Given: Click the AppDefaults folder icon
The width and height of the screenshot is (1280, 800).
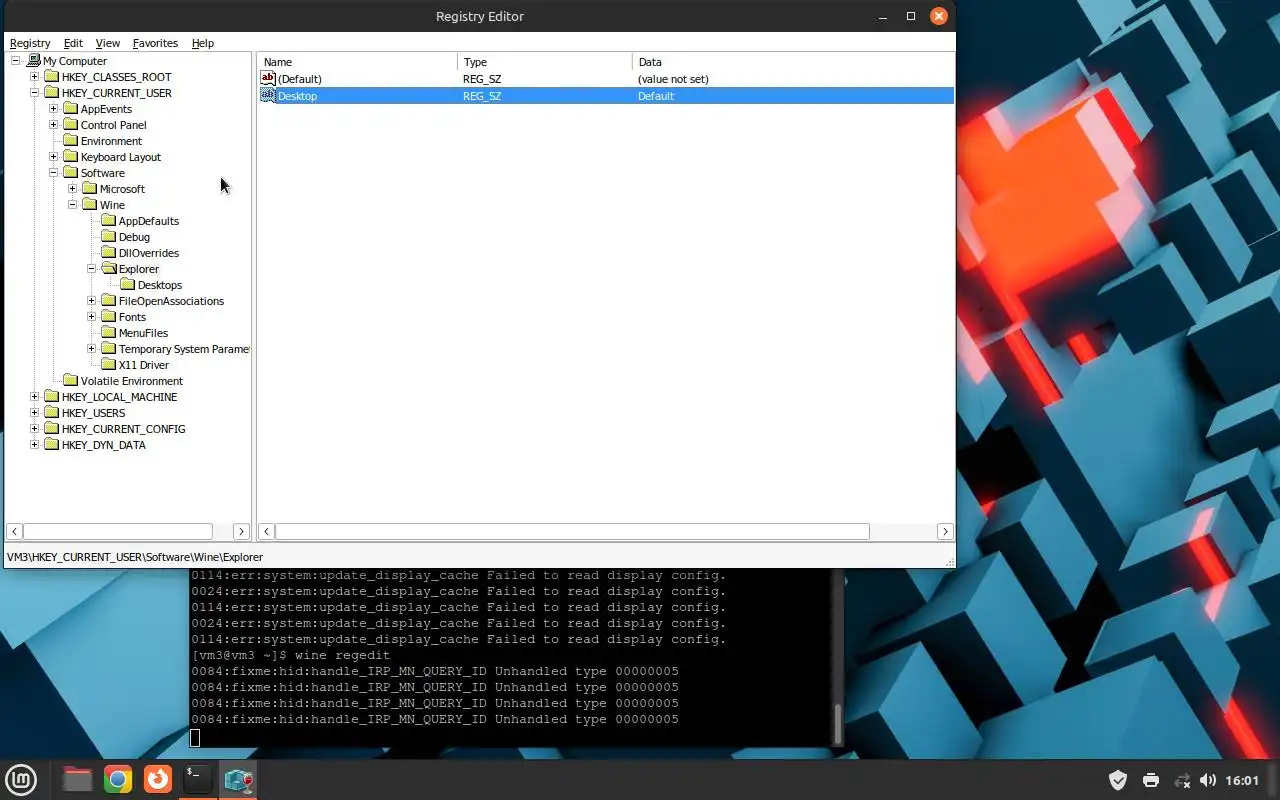Looking at the screenshot, I should [x=109, y=221].
